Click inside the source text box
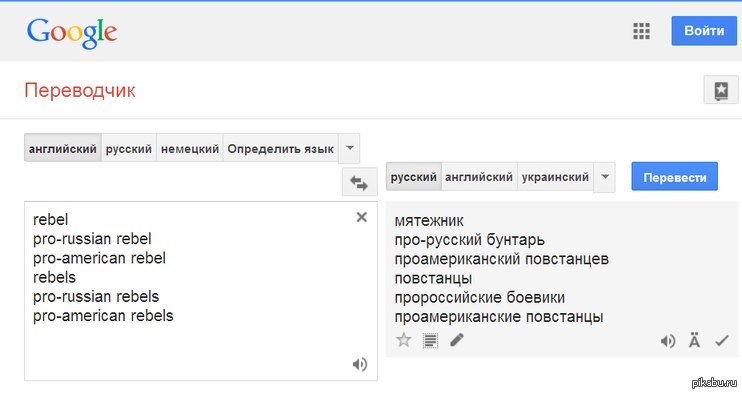 [201, 291]
